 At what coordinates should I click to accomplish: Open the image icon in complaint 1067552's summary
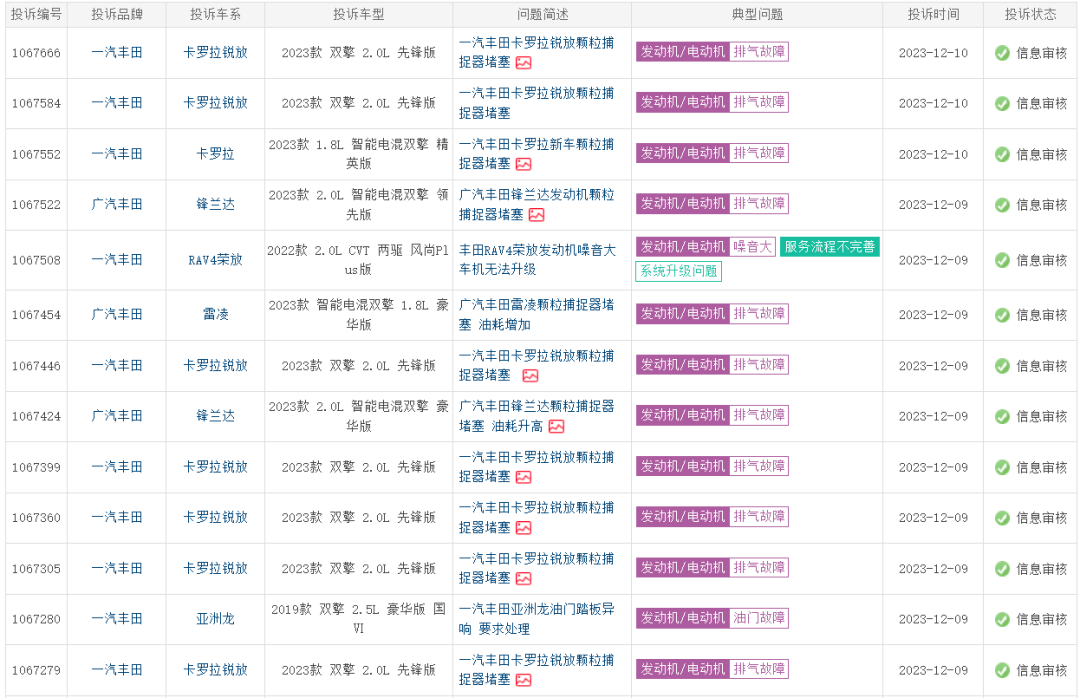click(x=523, y=164)
